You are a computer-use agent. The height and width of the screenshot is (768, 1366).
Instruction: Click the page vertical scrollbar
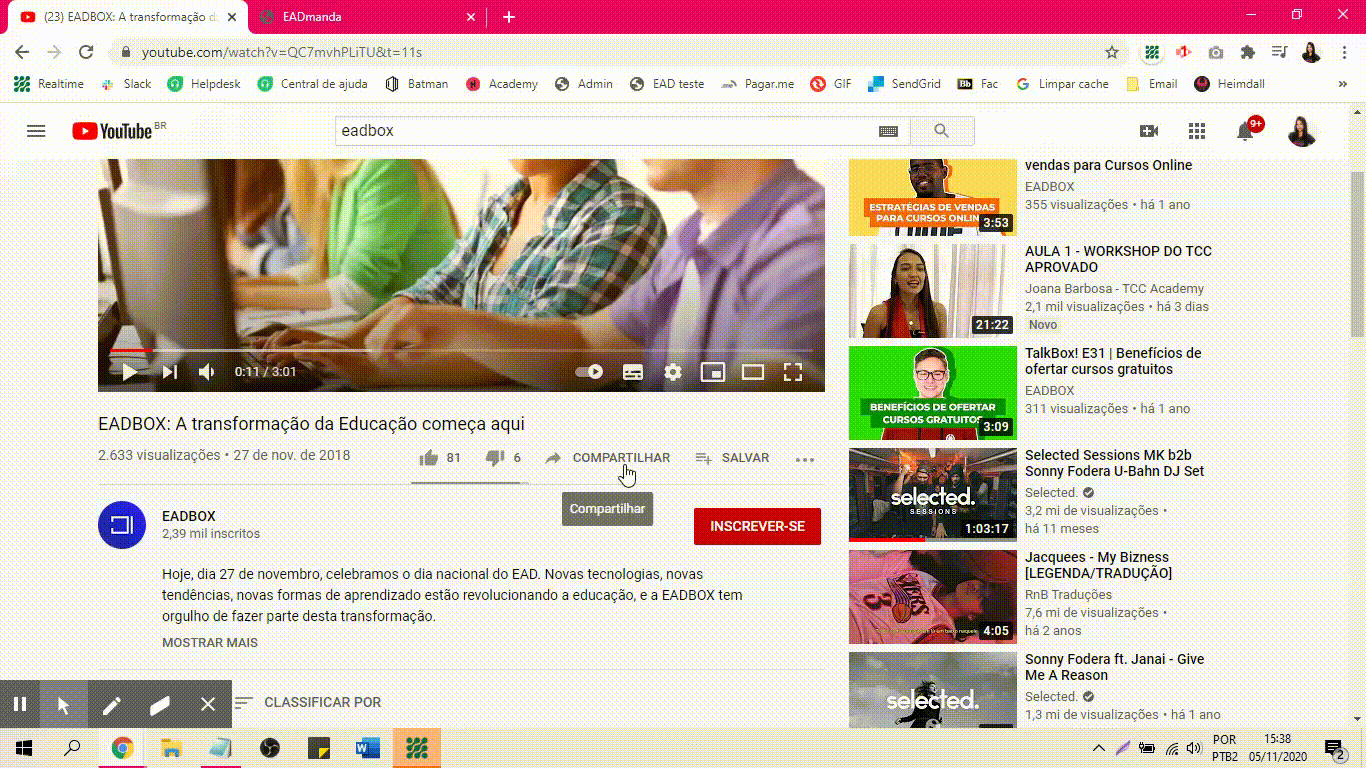(1357, 255)
